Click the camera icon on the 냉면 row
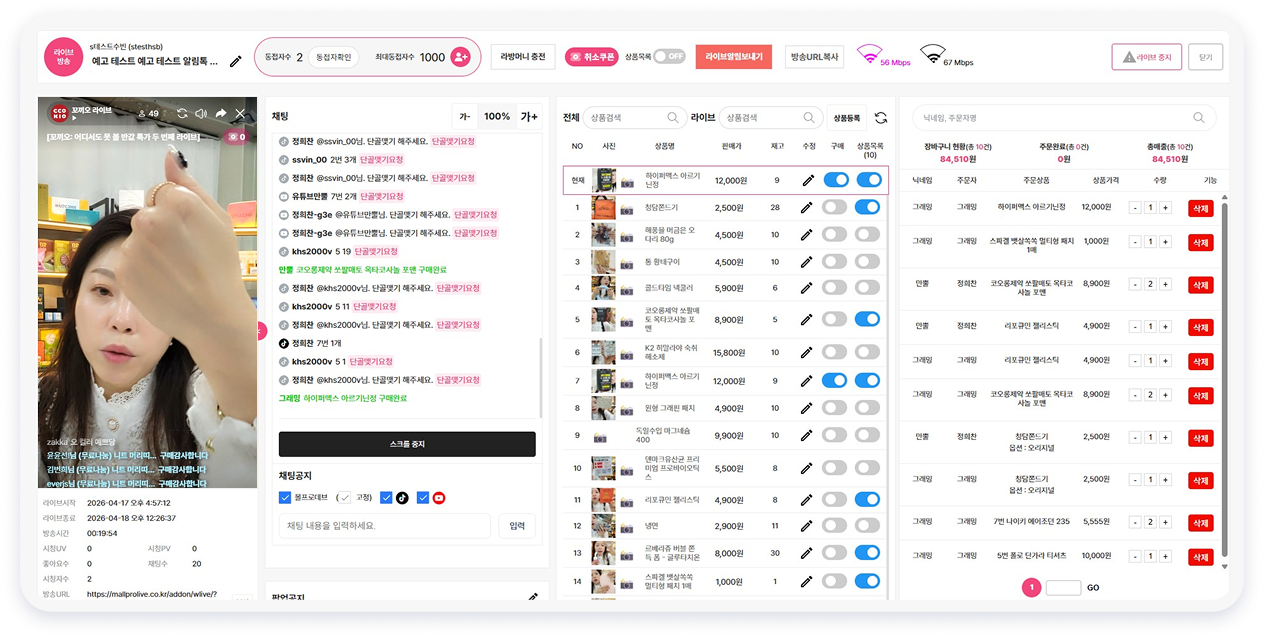 point(629,526)
